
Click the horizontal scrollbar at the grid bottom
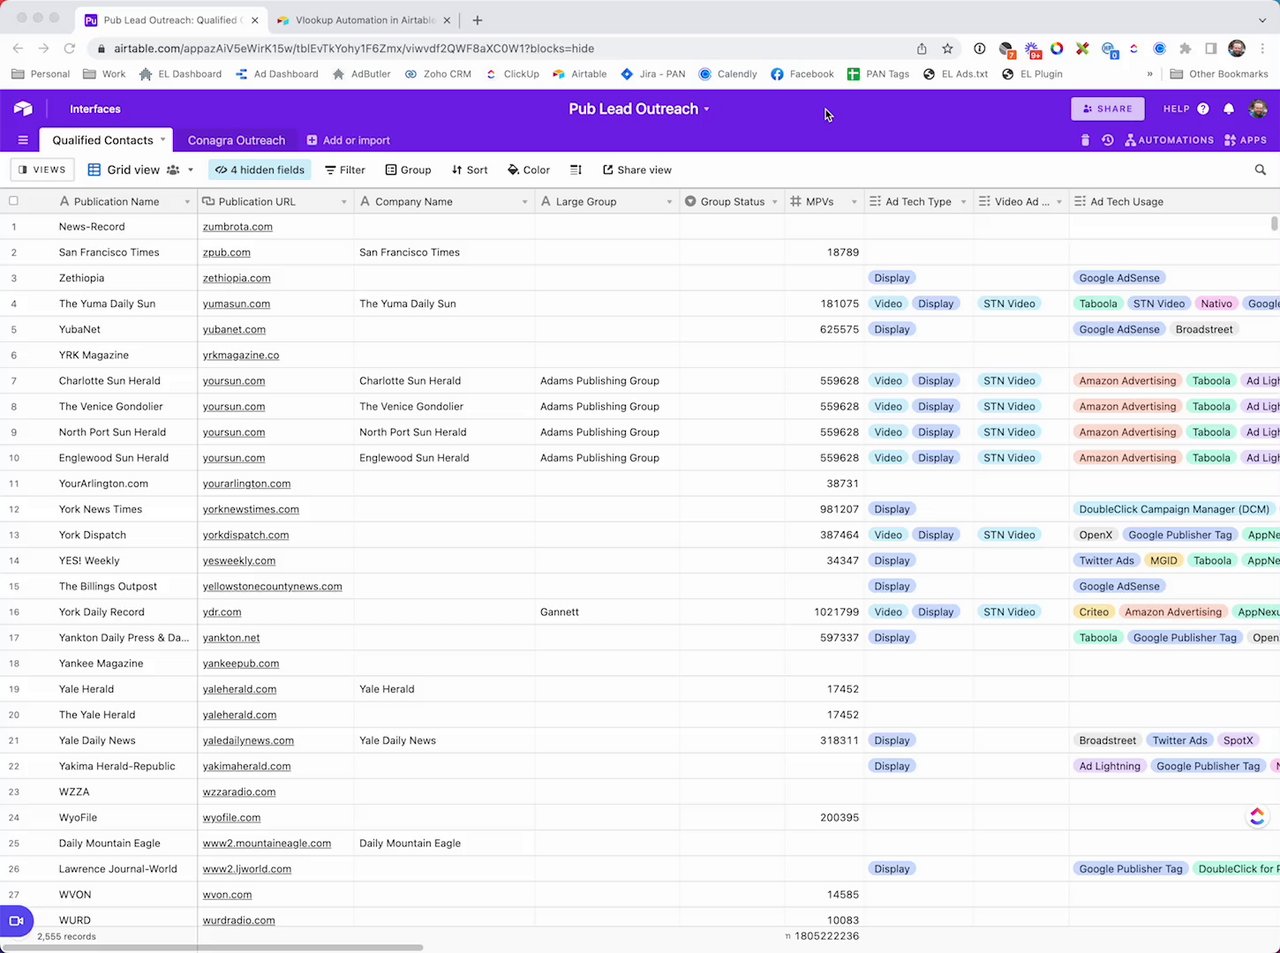click(x=215, y=947)
